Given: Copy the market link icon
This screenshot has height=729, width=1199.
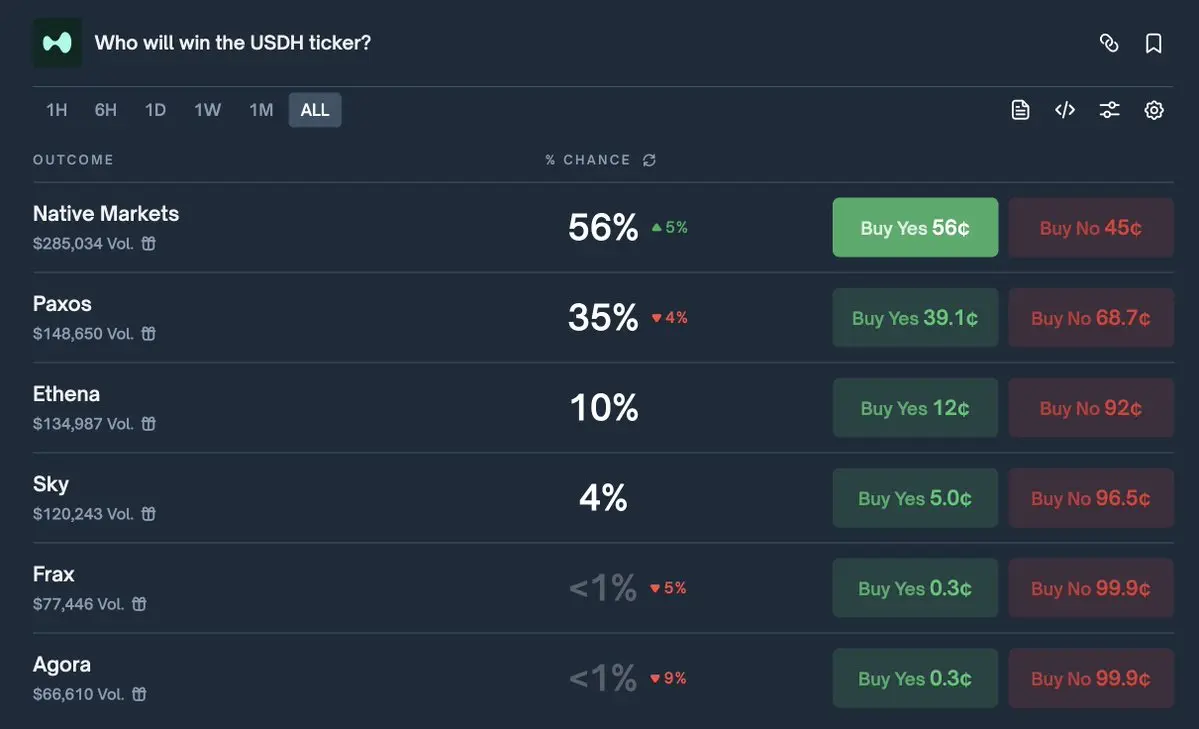Looking at the screenshot, I should point(1109,43).
